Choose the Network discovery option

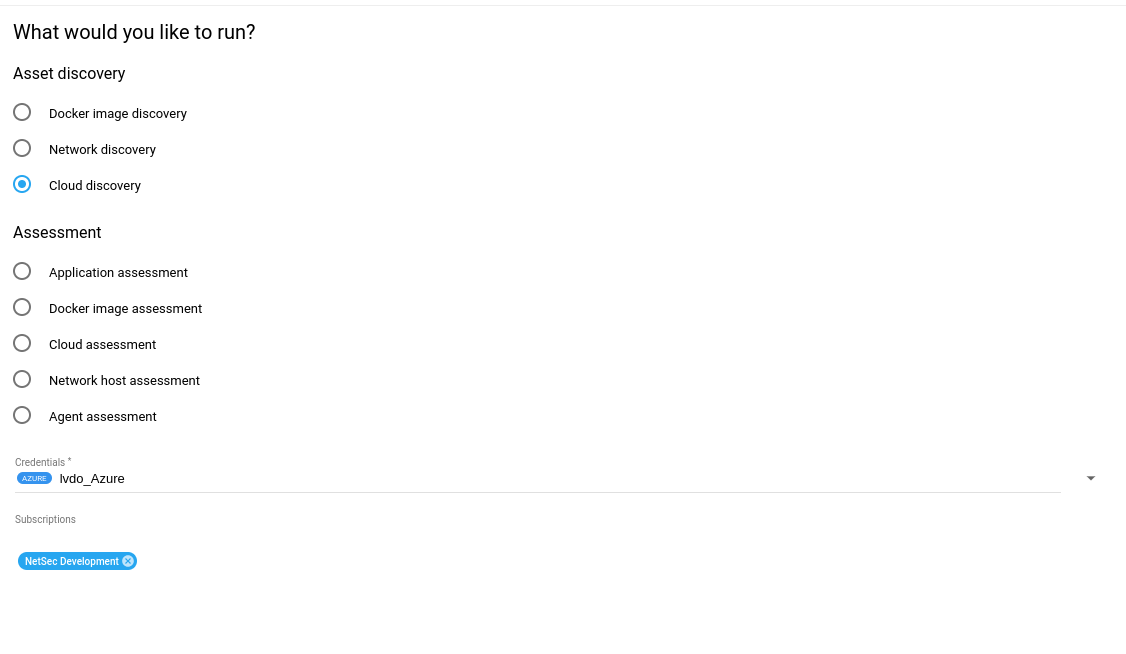point(22,149)
